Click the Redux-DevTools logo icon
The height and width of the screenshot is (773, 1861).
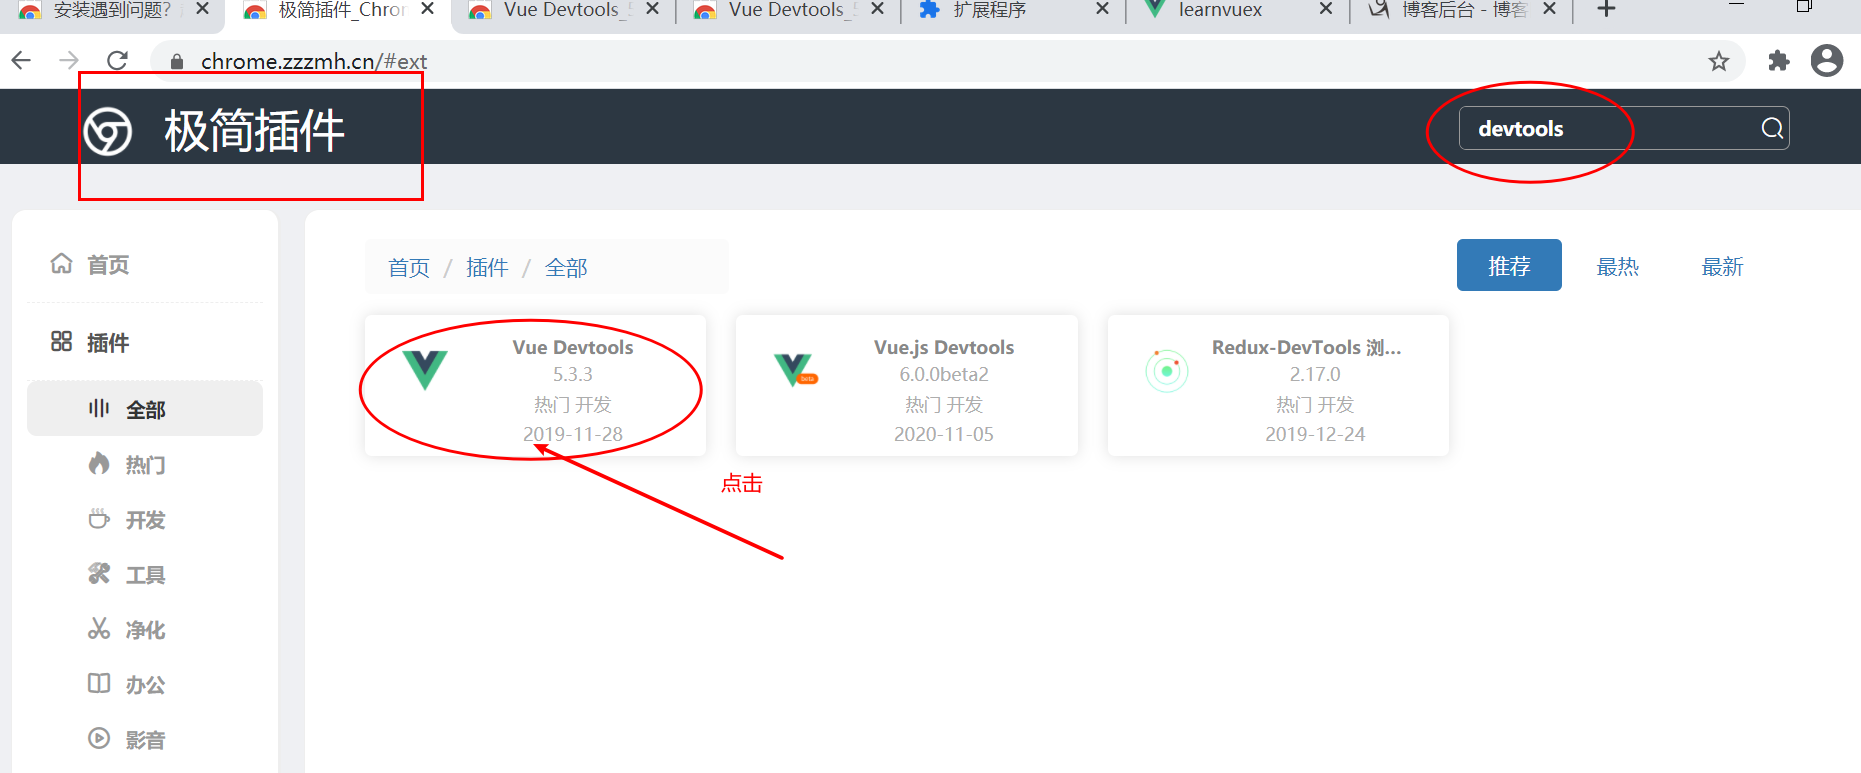pyautogui.click(x=1167, y=371)
